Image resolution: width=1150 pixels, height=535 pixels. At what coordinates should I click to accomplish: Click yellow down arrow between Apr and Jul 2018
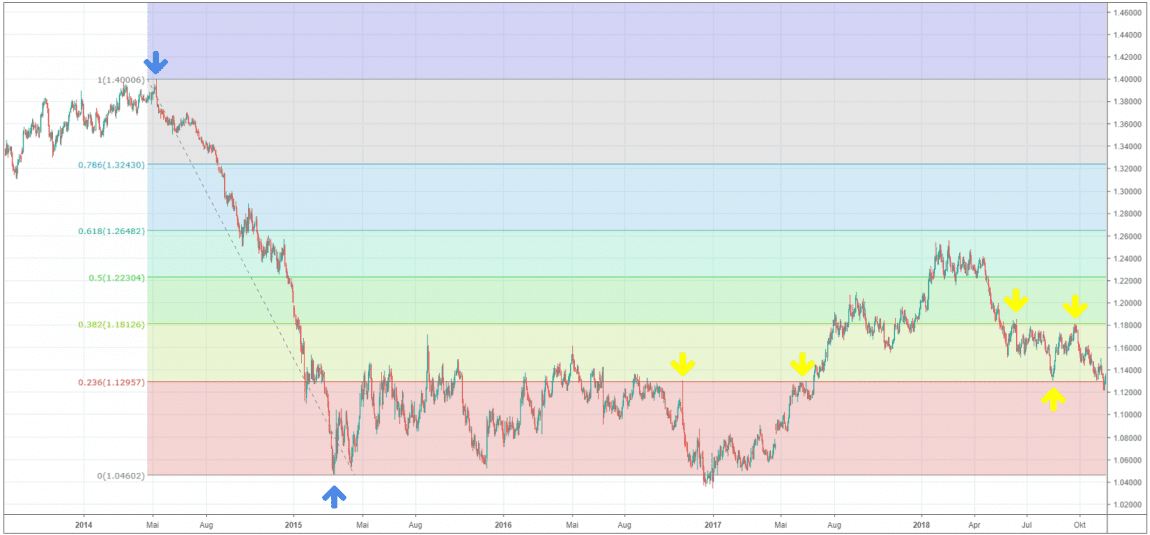coord(1016,299)
